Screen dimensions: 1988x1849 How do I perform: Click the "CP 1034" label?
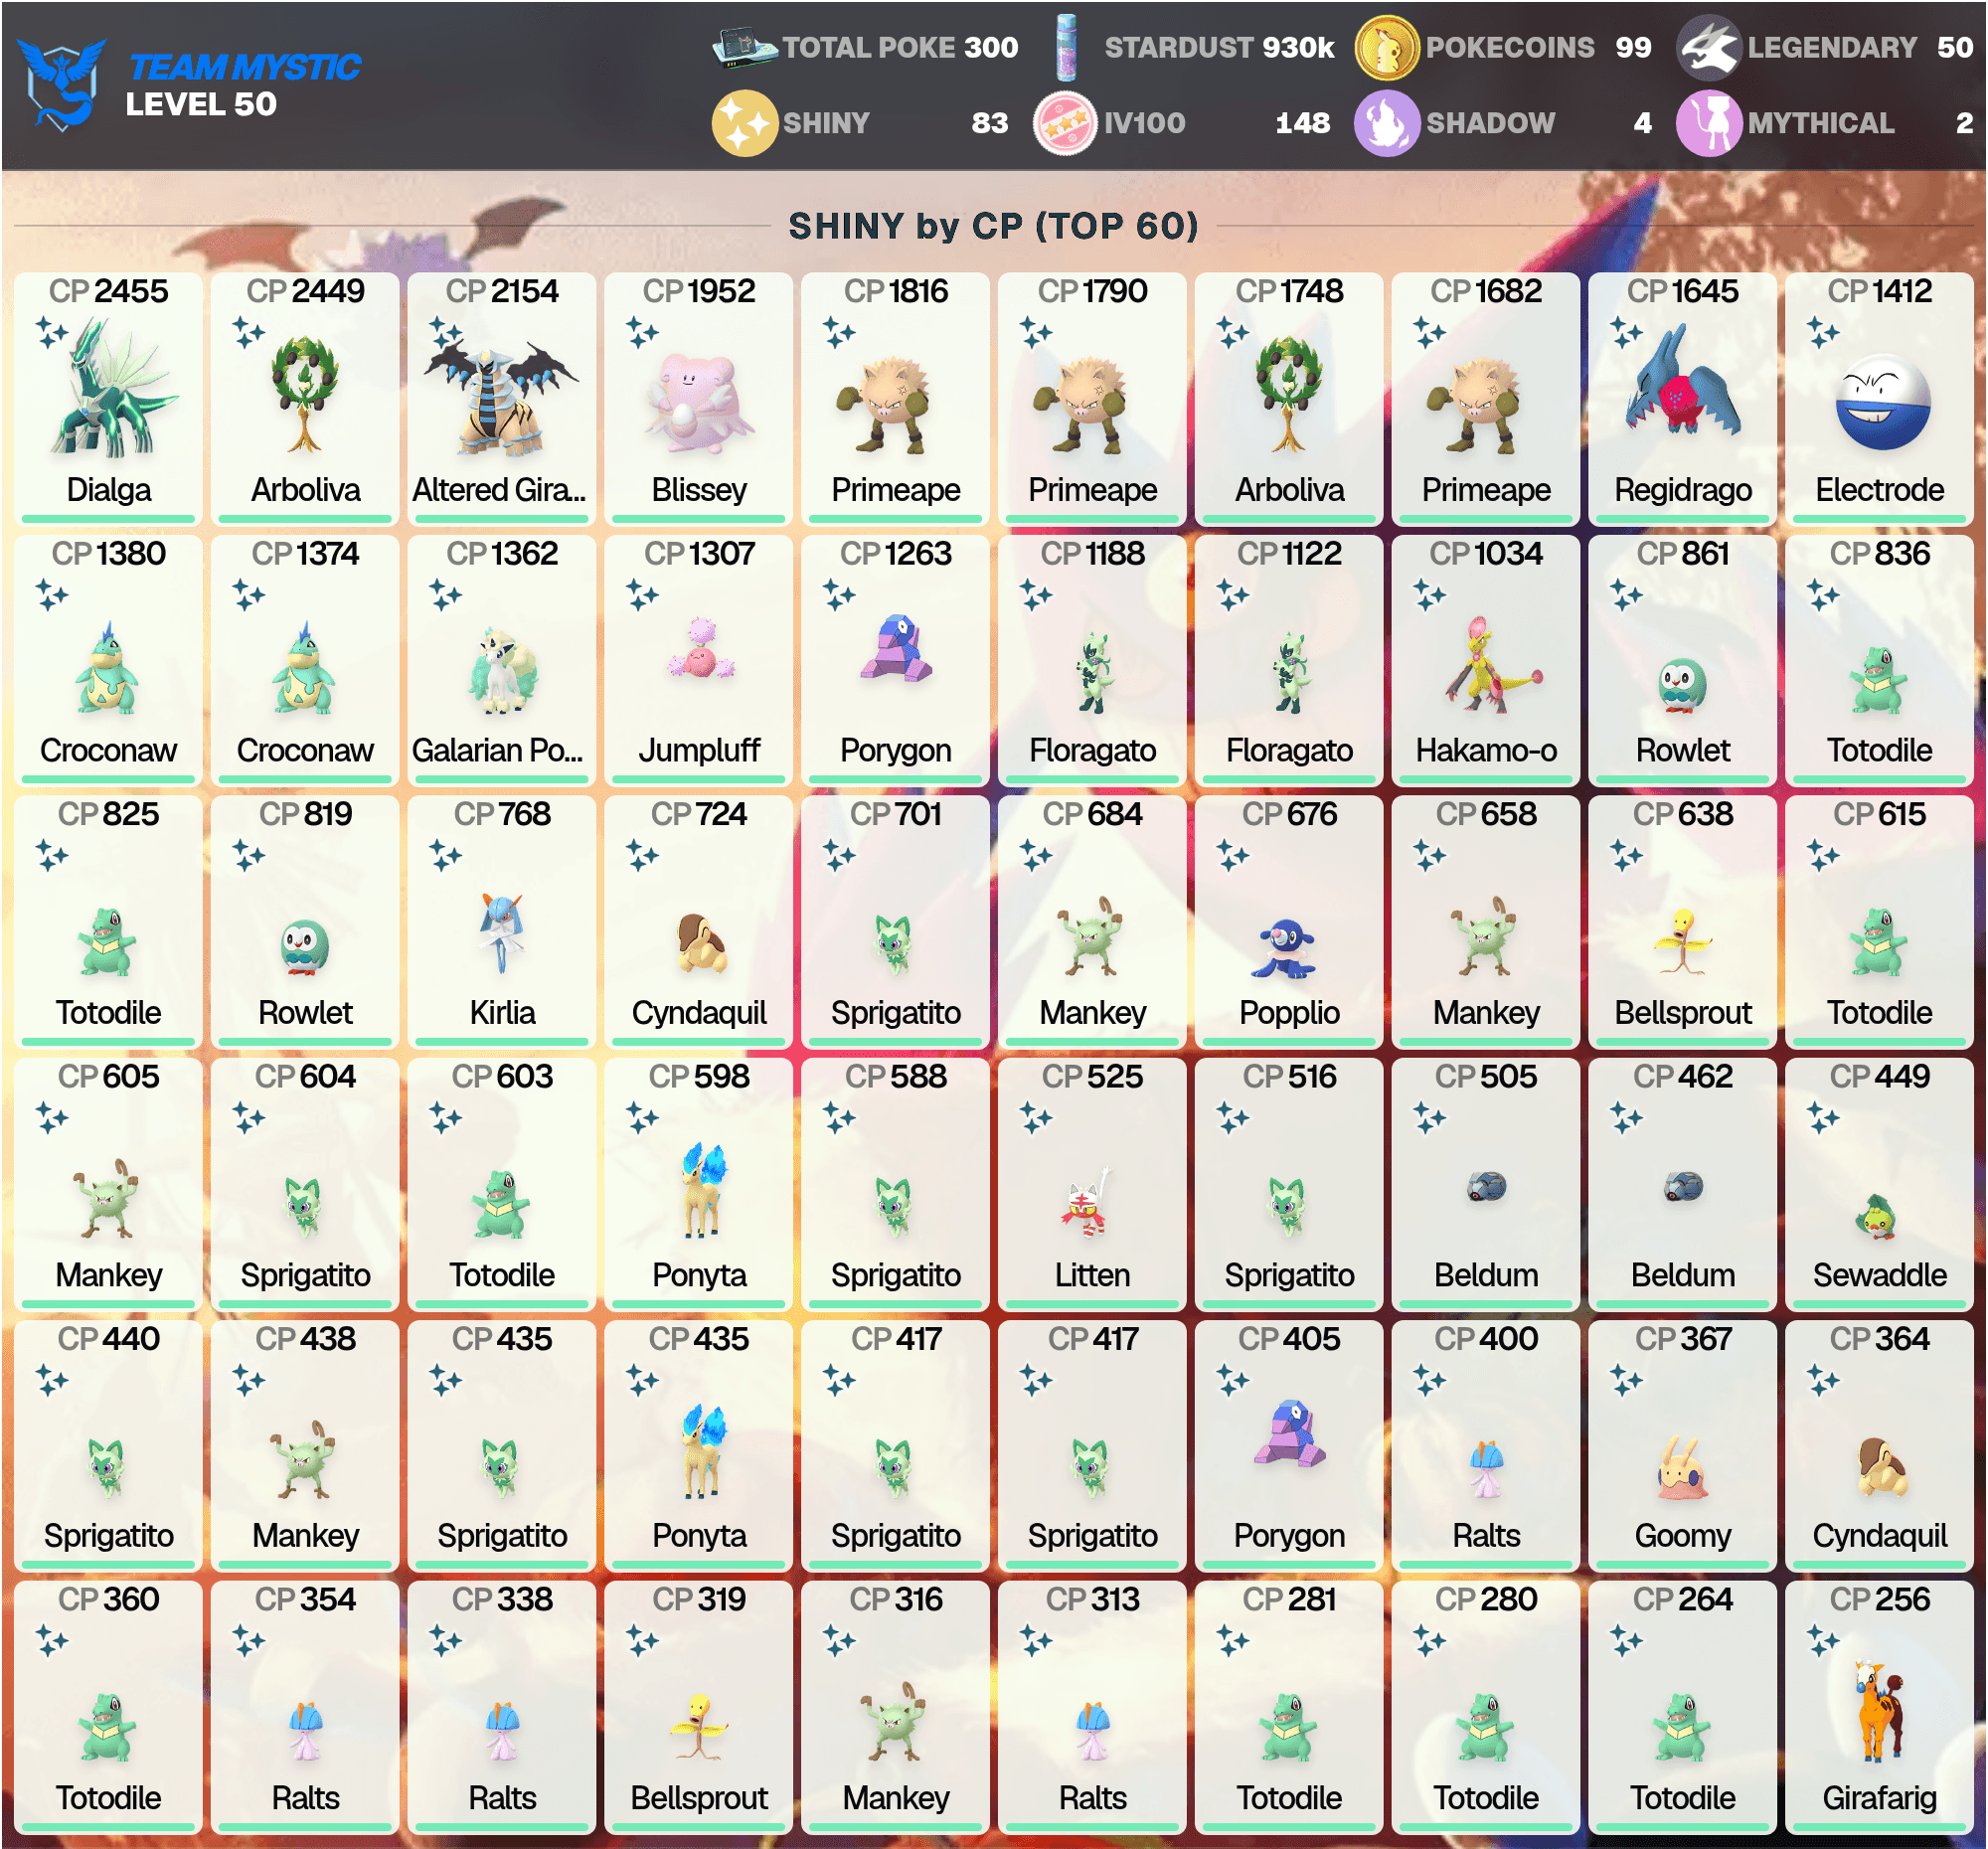1486,553
